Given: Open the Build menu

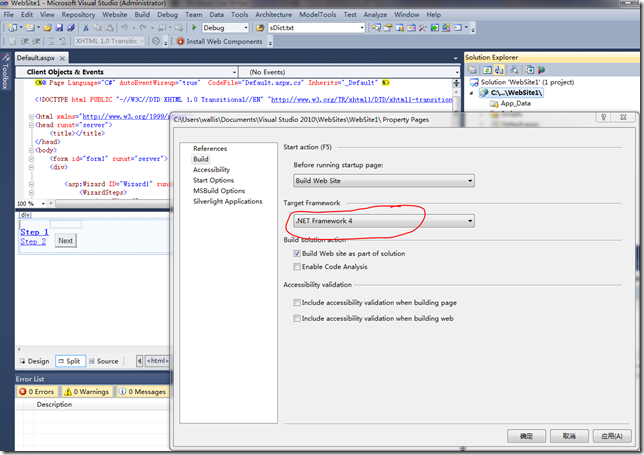Looking at the screenshot, I should pyautogui.click(x=142, y=14).
